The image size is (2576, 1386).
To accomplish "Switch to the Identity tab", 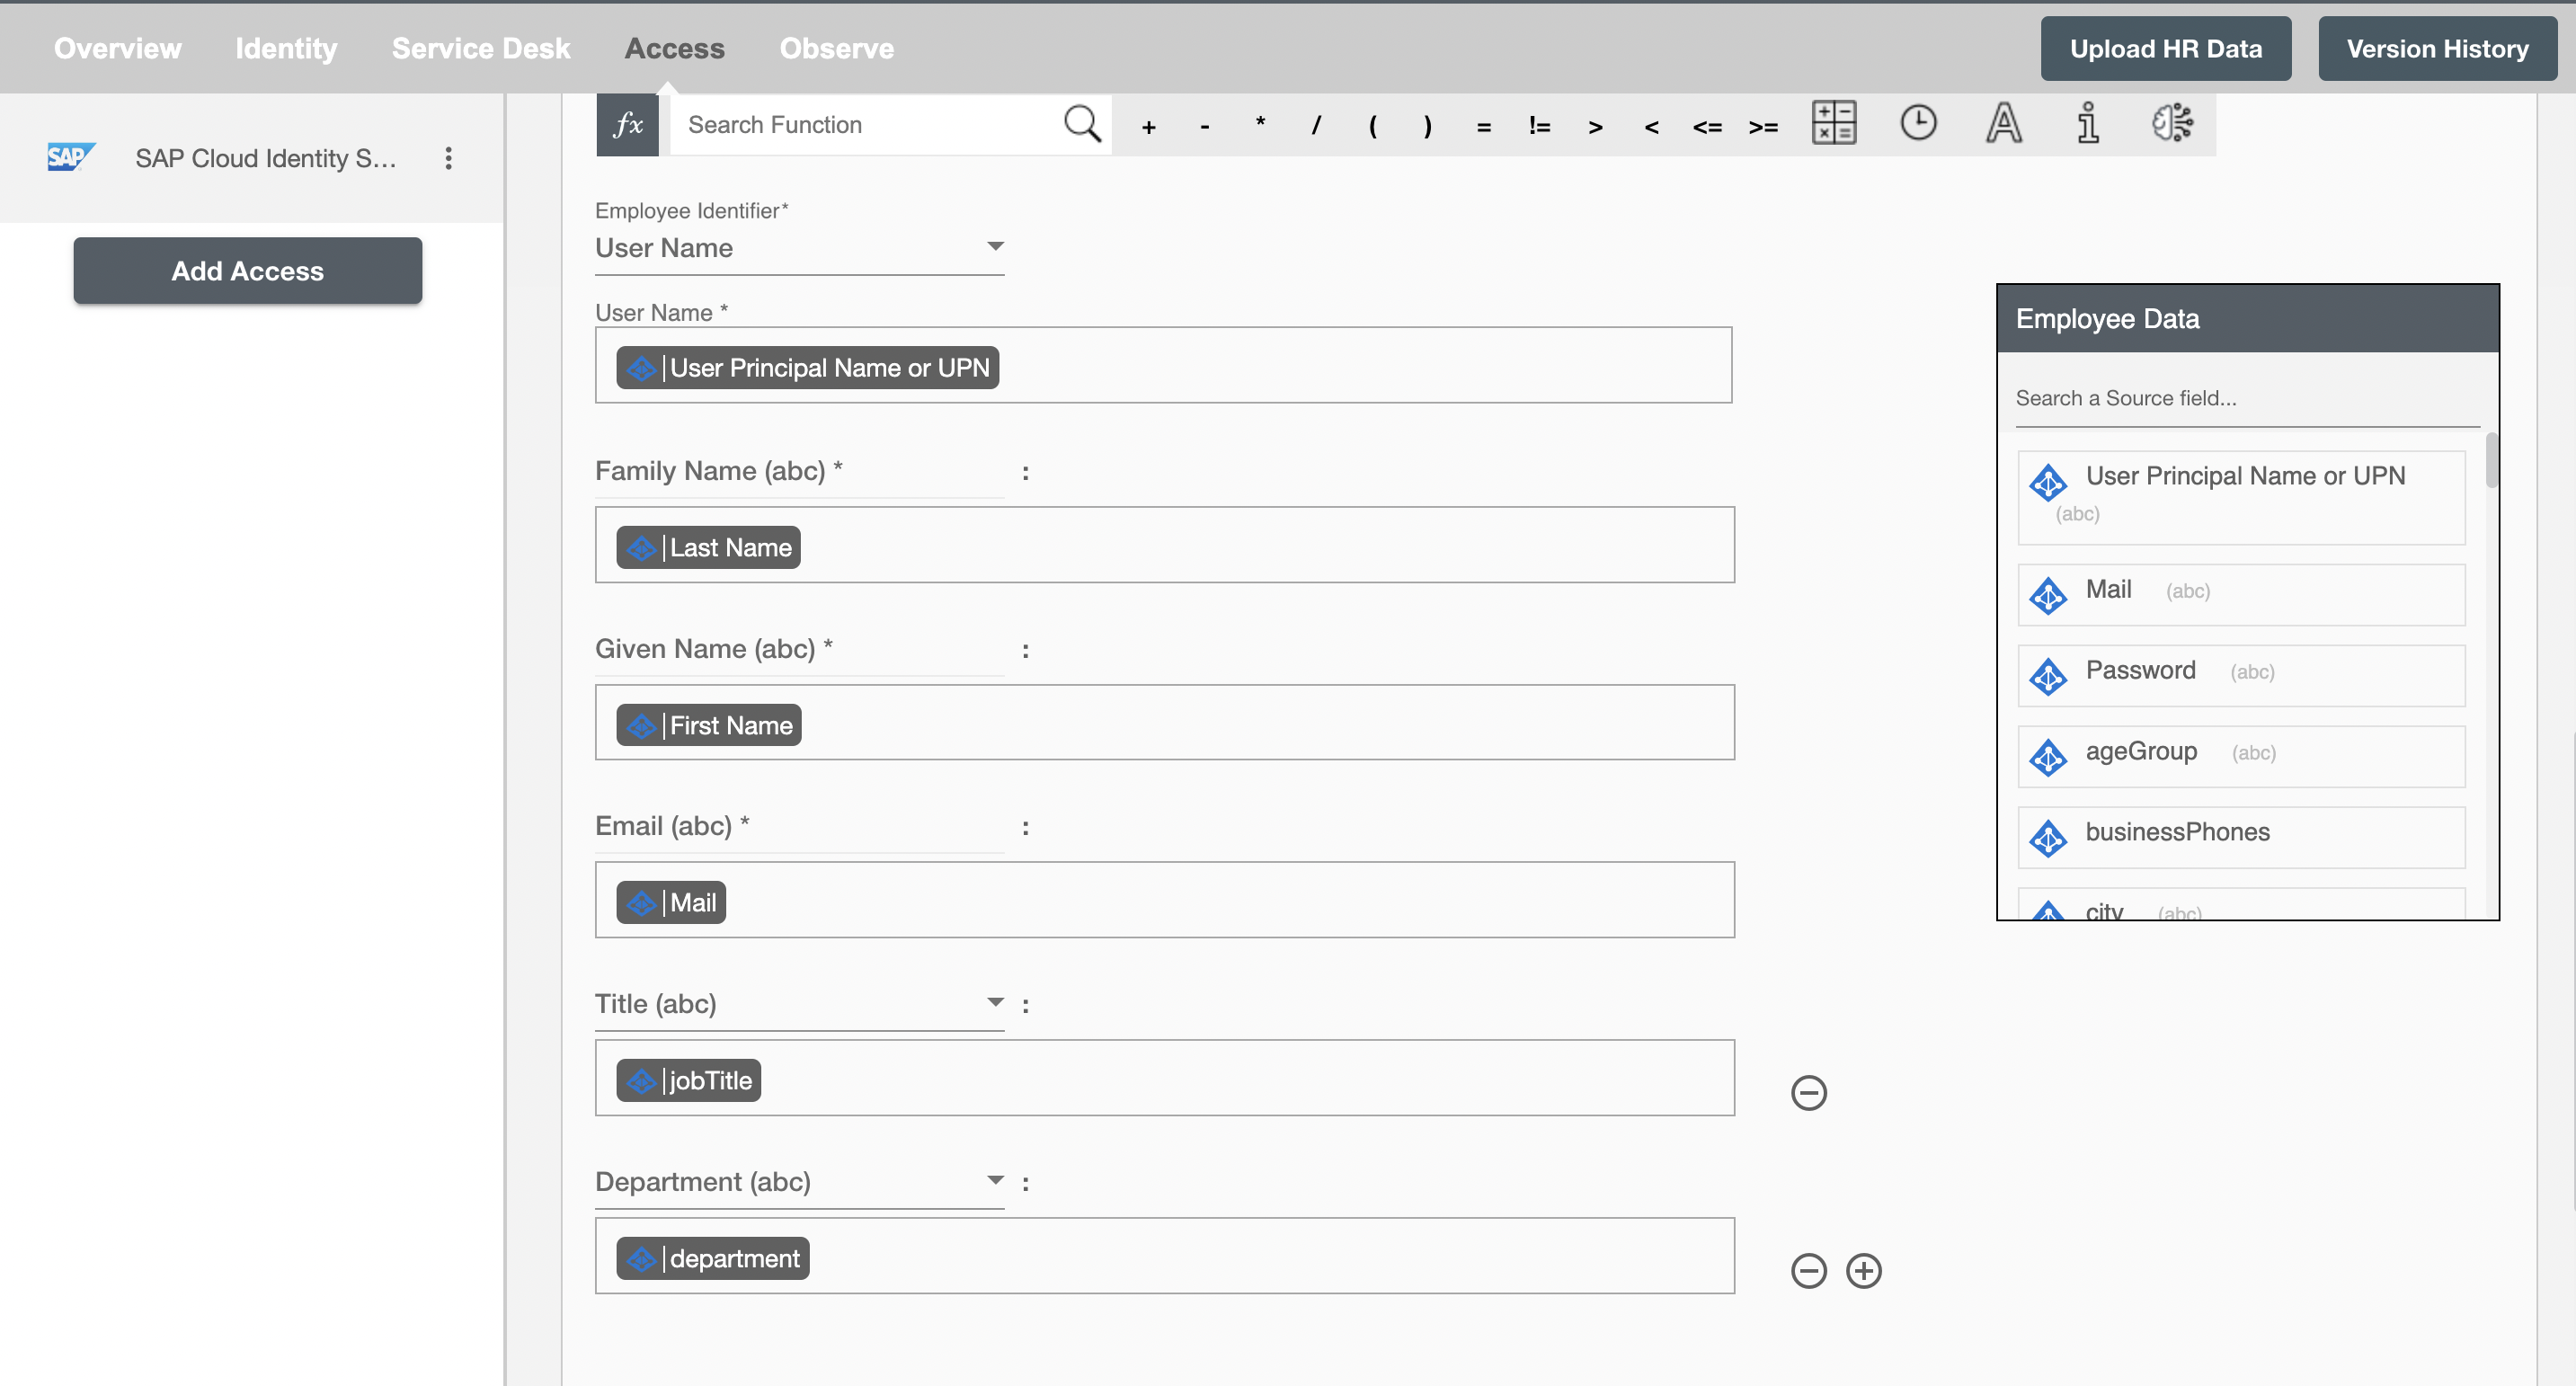I will [285, 48].
